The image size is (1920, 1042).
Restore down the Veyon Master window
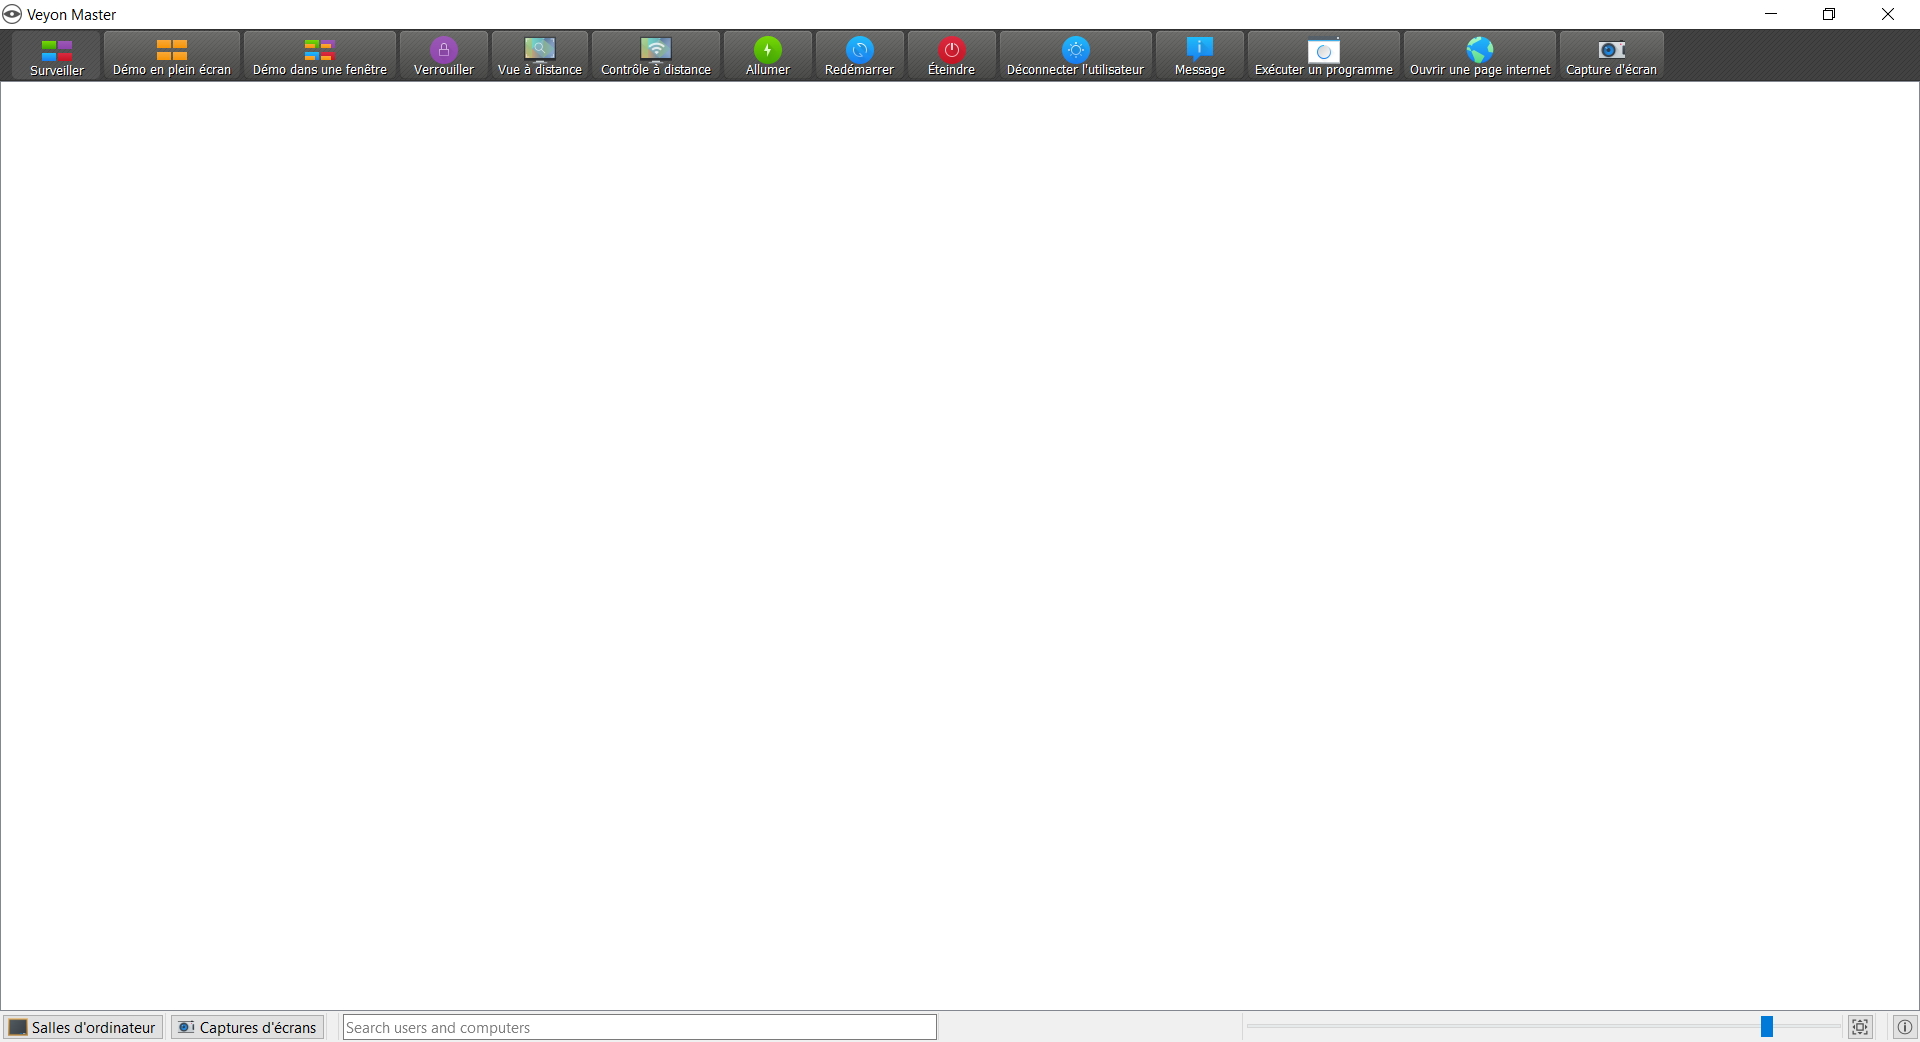[1829, 14]
